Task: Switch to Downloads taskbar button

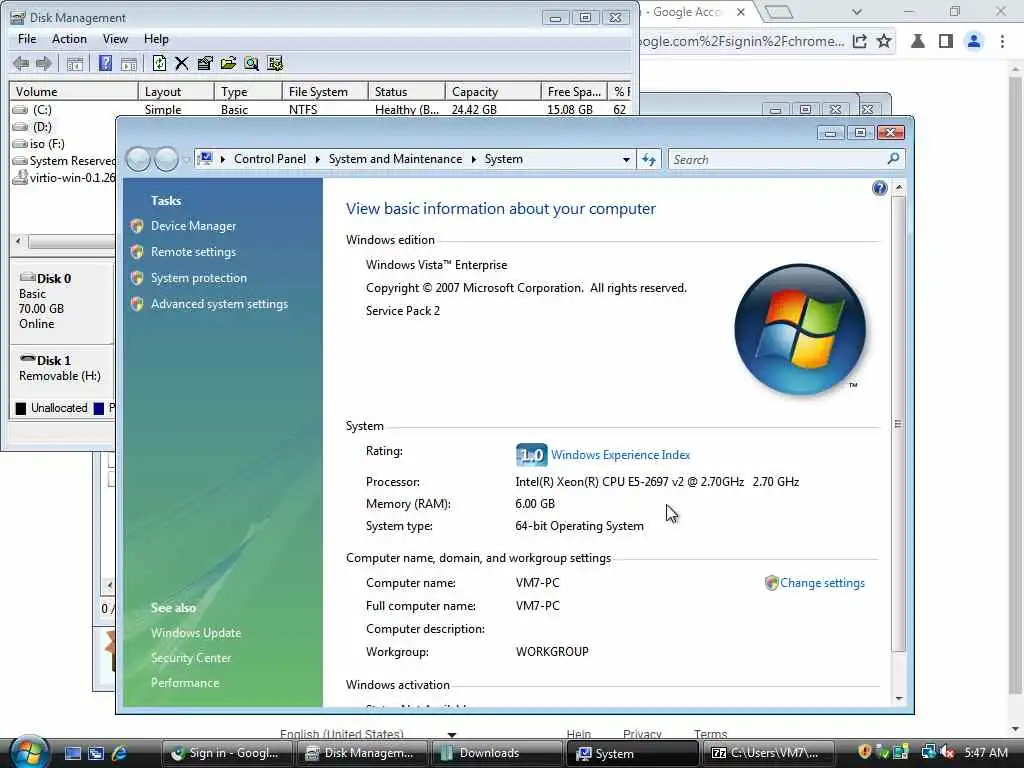Action: (x=496, y=753)
